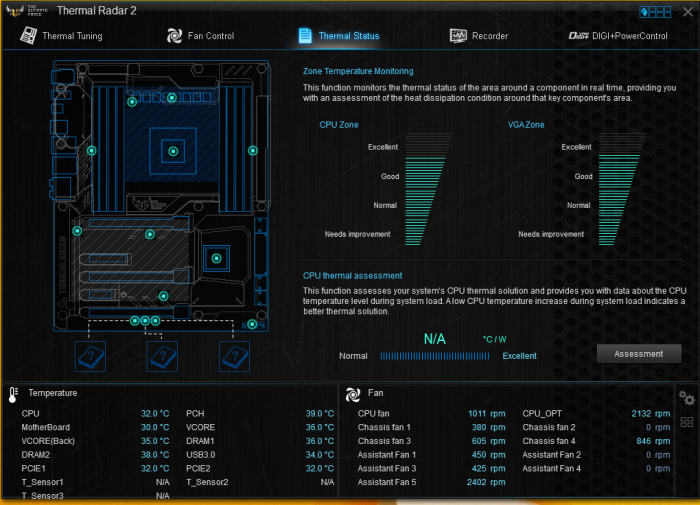Screen dimensions: 700x505
Task: Click the CPU Zone gauge bars
Action: click(428, 189)
